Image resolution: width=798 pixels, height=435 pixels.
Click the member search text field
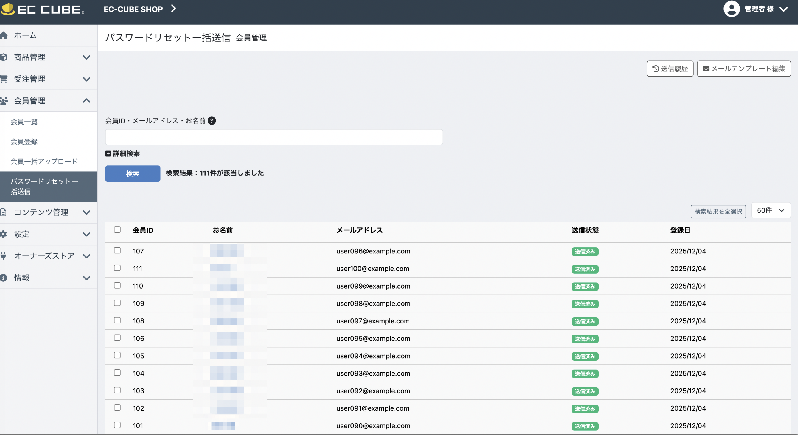tap(274, 137)
